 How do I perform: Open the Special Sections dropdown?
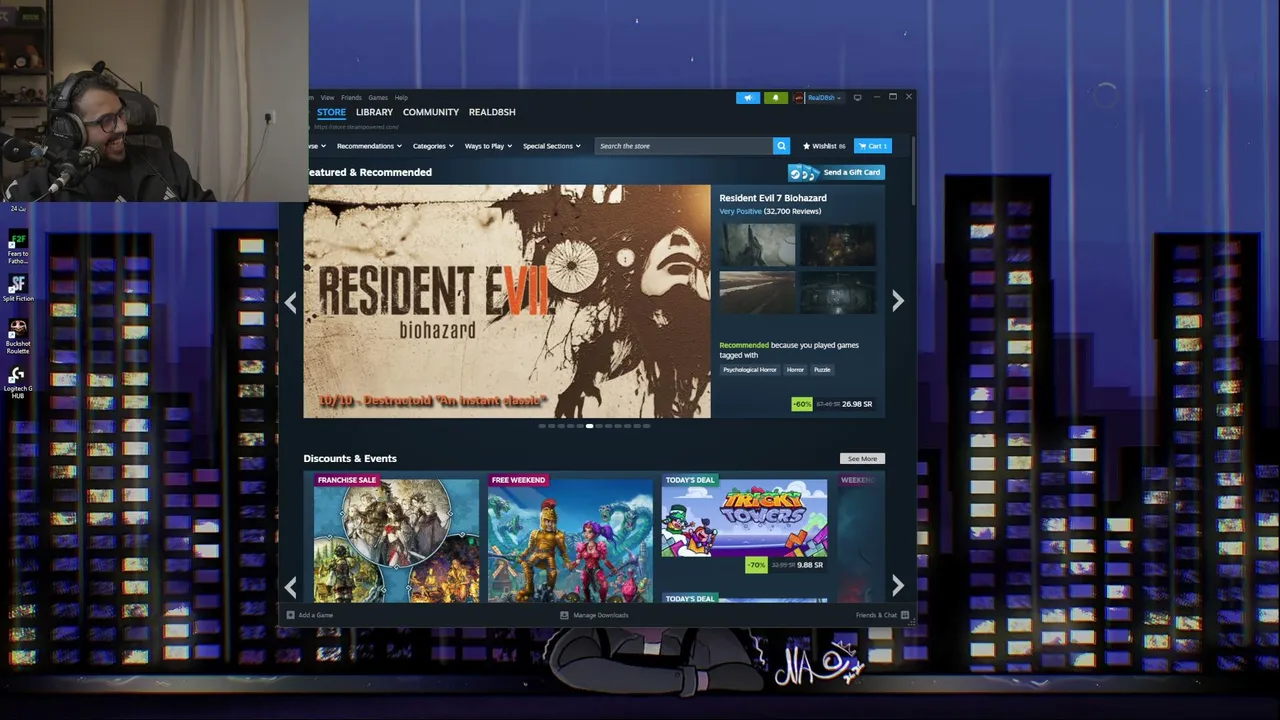551,146
